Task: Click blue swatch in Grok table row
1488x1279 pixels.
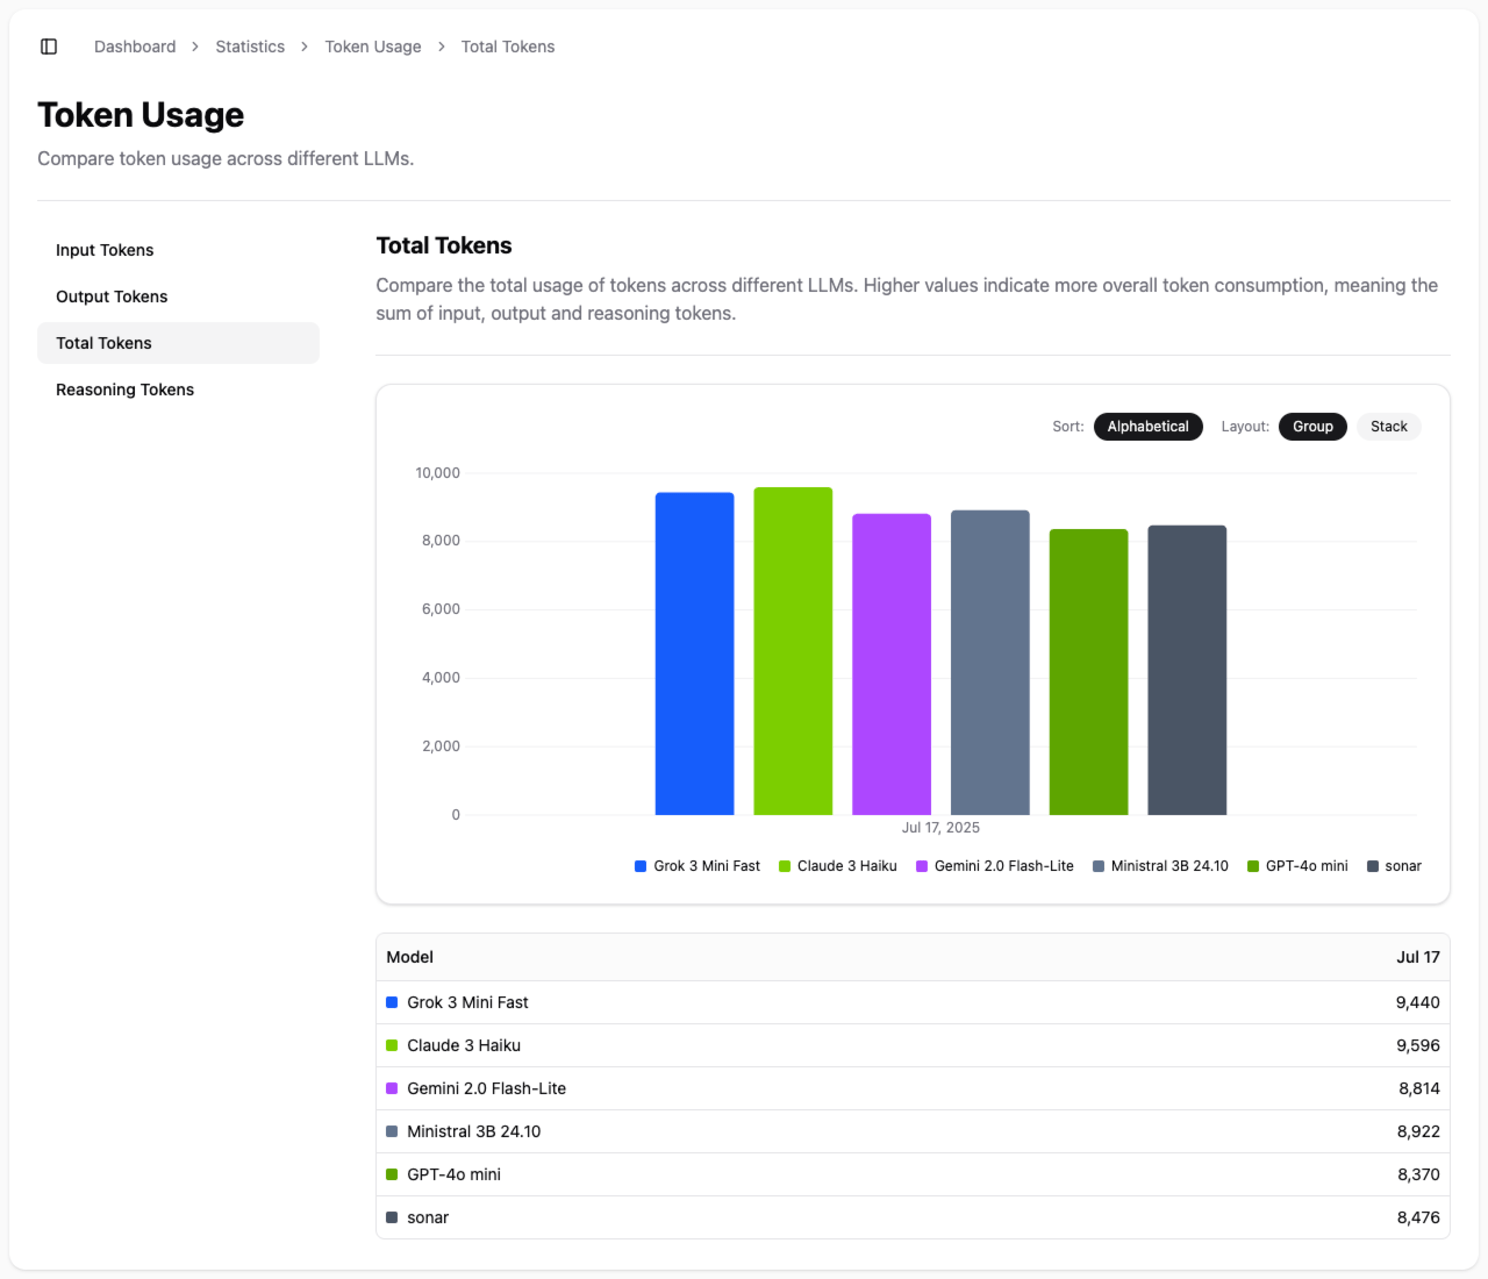Action: point(392,1002)
